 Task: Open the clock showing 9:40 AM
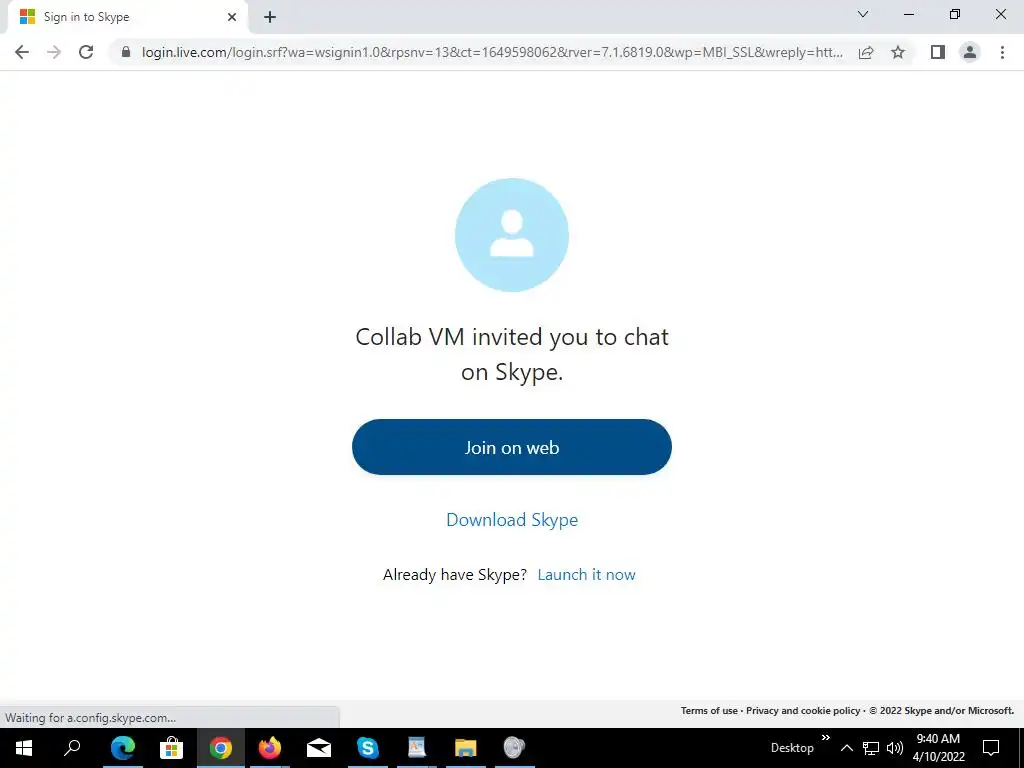click(938, 748)
